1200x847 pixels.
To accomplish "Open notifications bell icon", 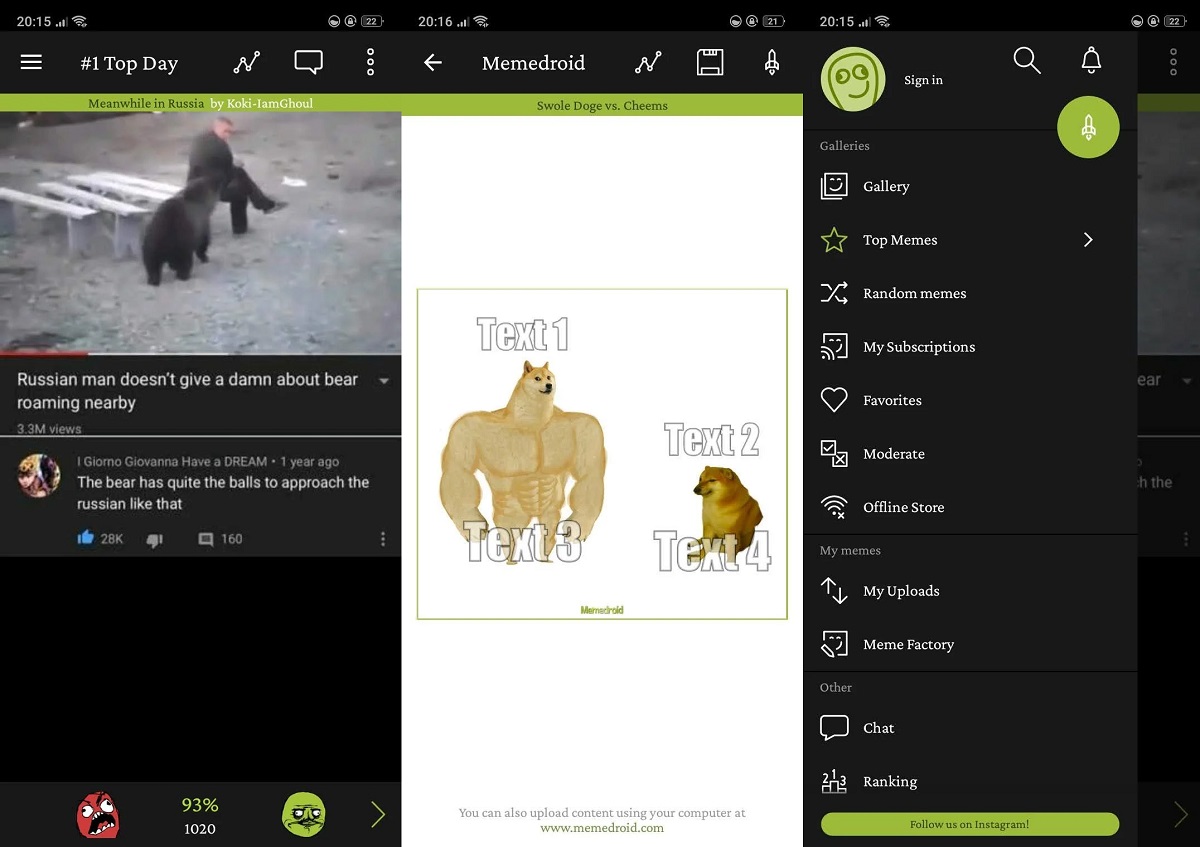I will [1091, 61].
